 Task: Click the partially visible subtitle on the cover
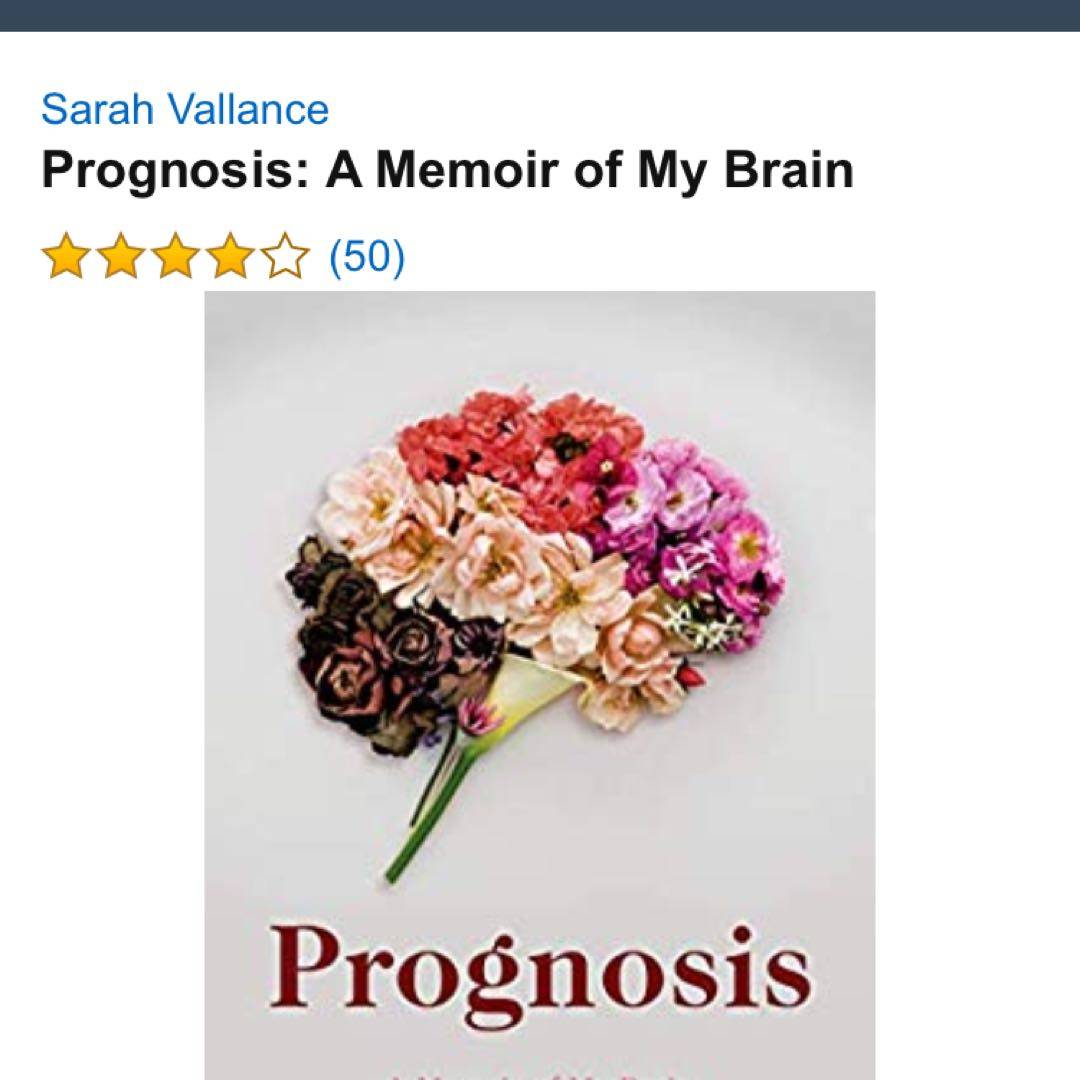[540, 1074]
